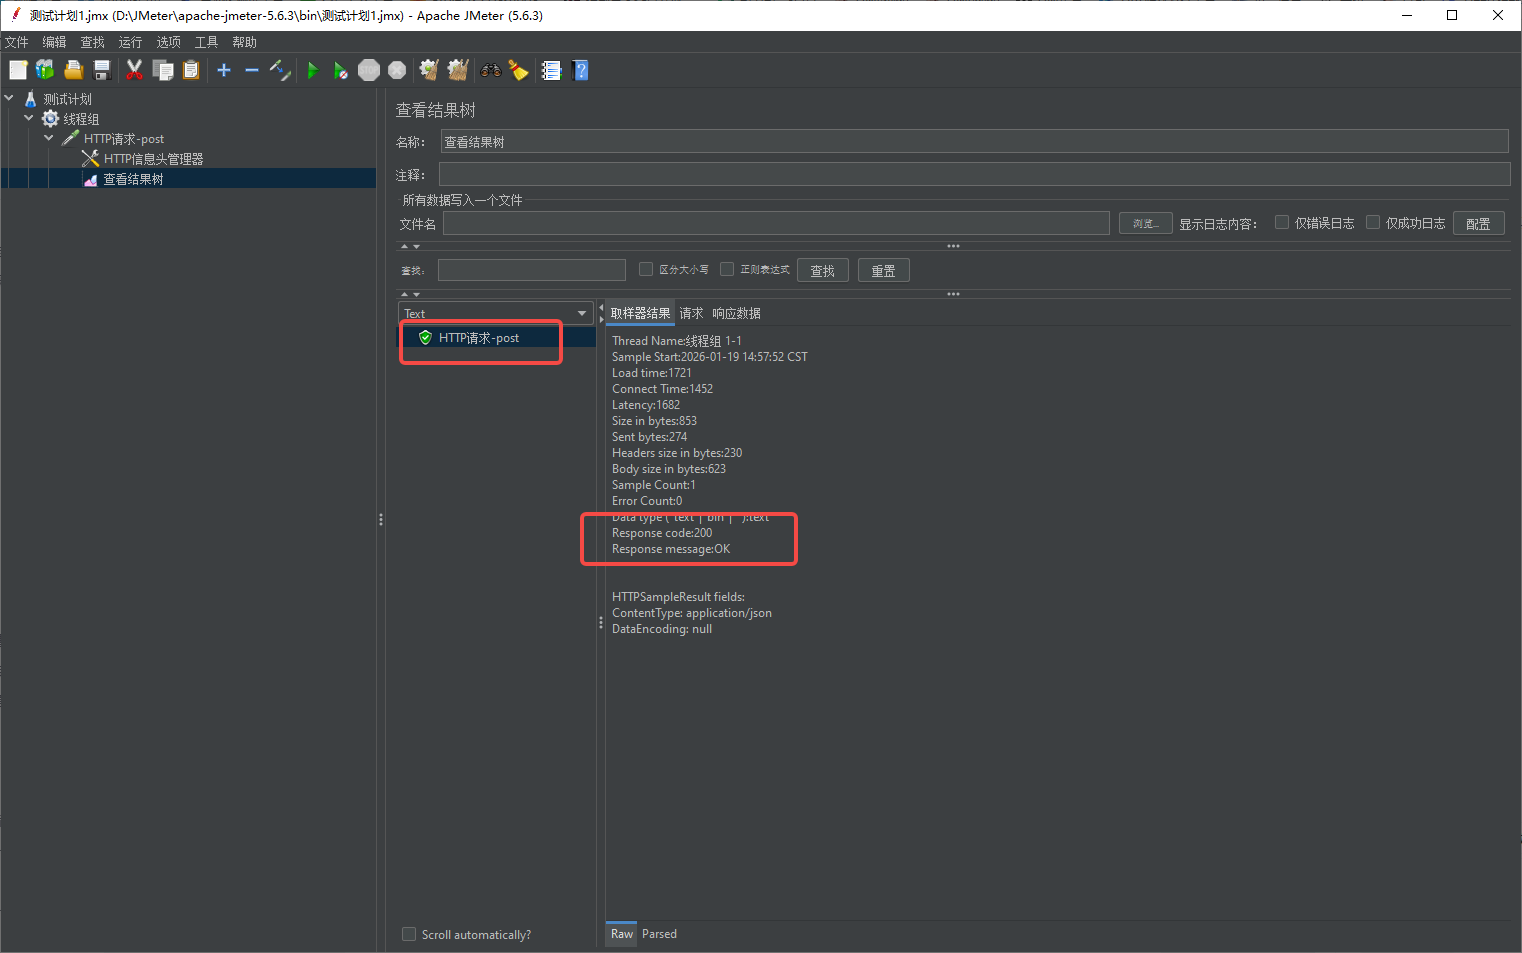Screen dimensions: 1522x953
Task: Open Help question-mark icon
Action: pos(580,70)
